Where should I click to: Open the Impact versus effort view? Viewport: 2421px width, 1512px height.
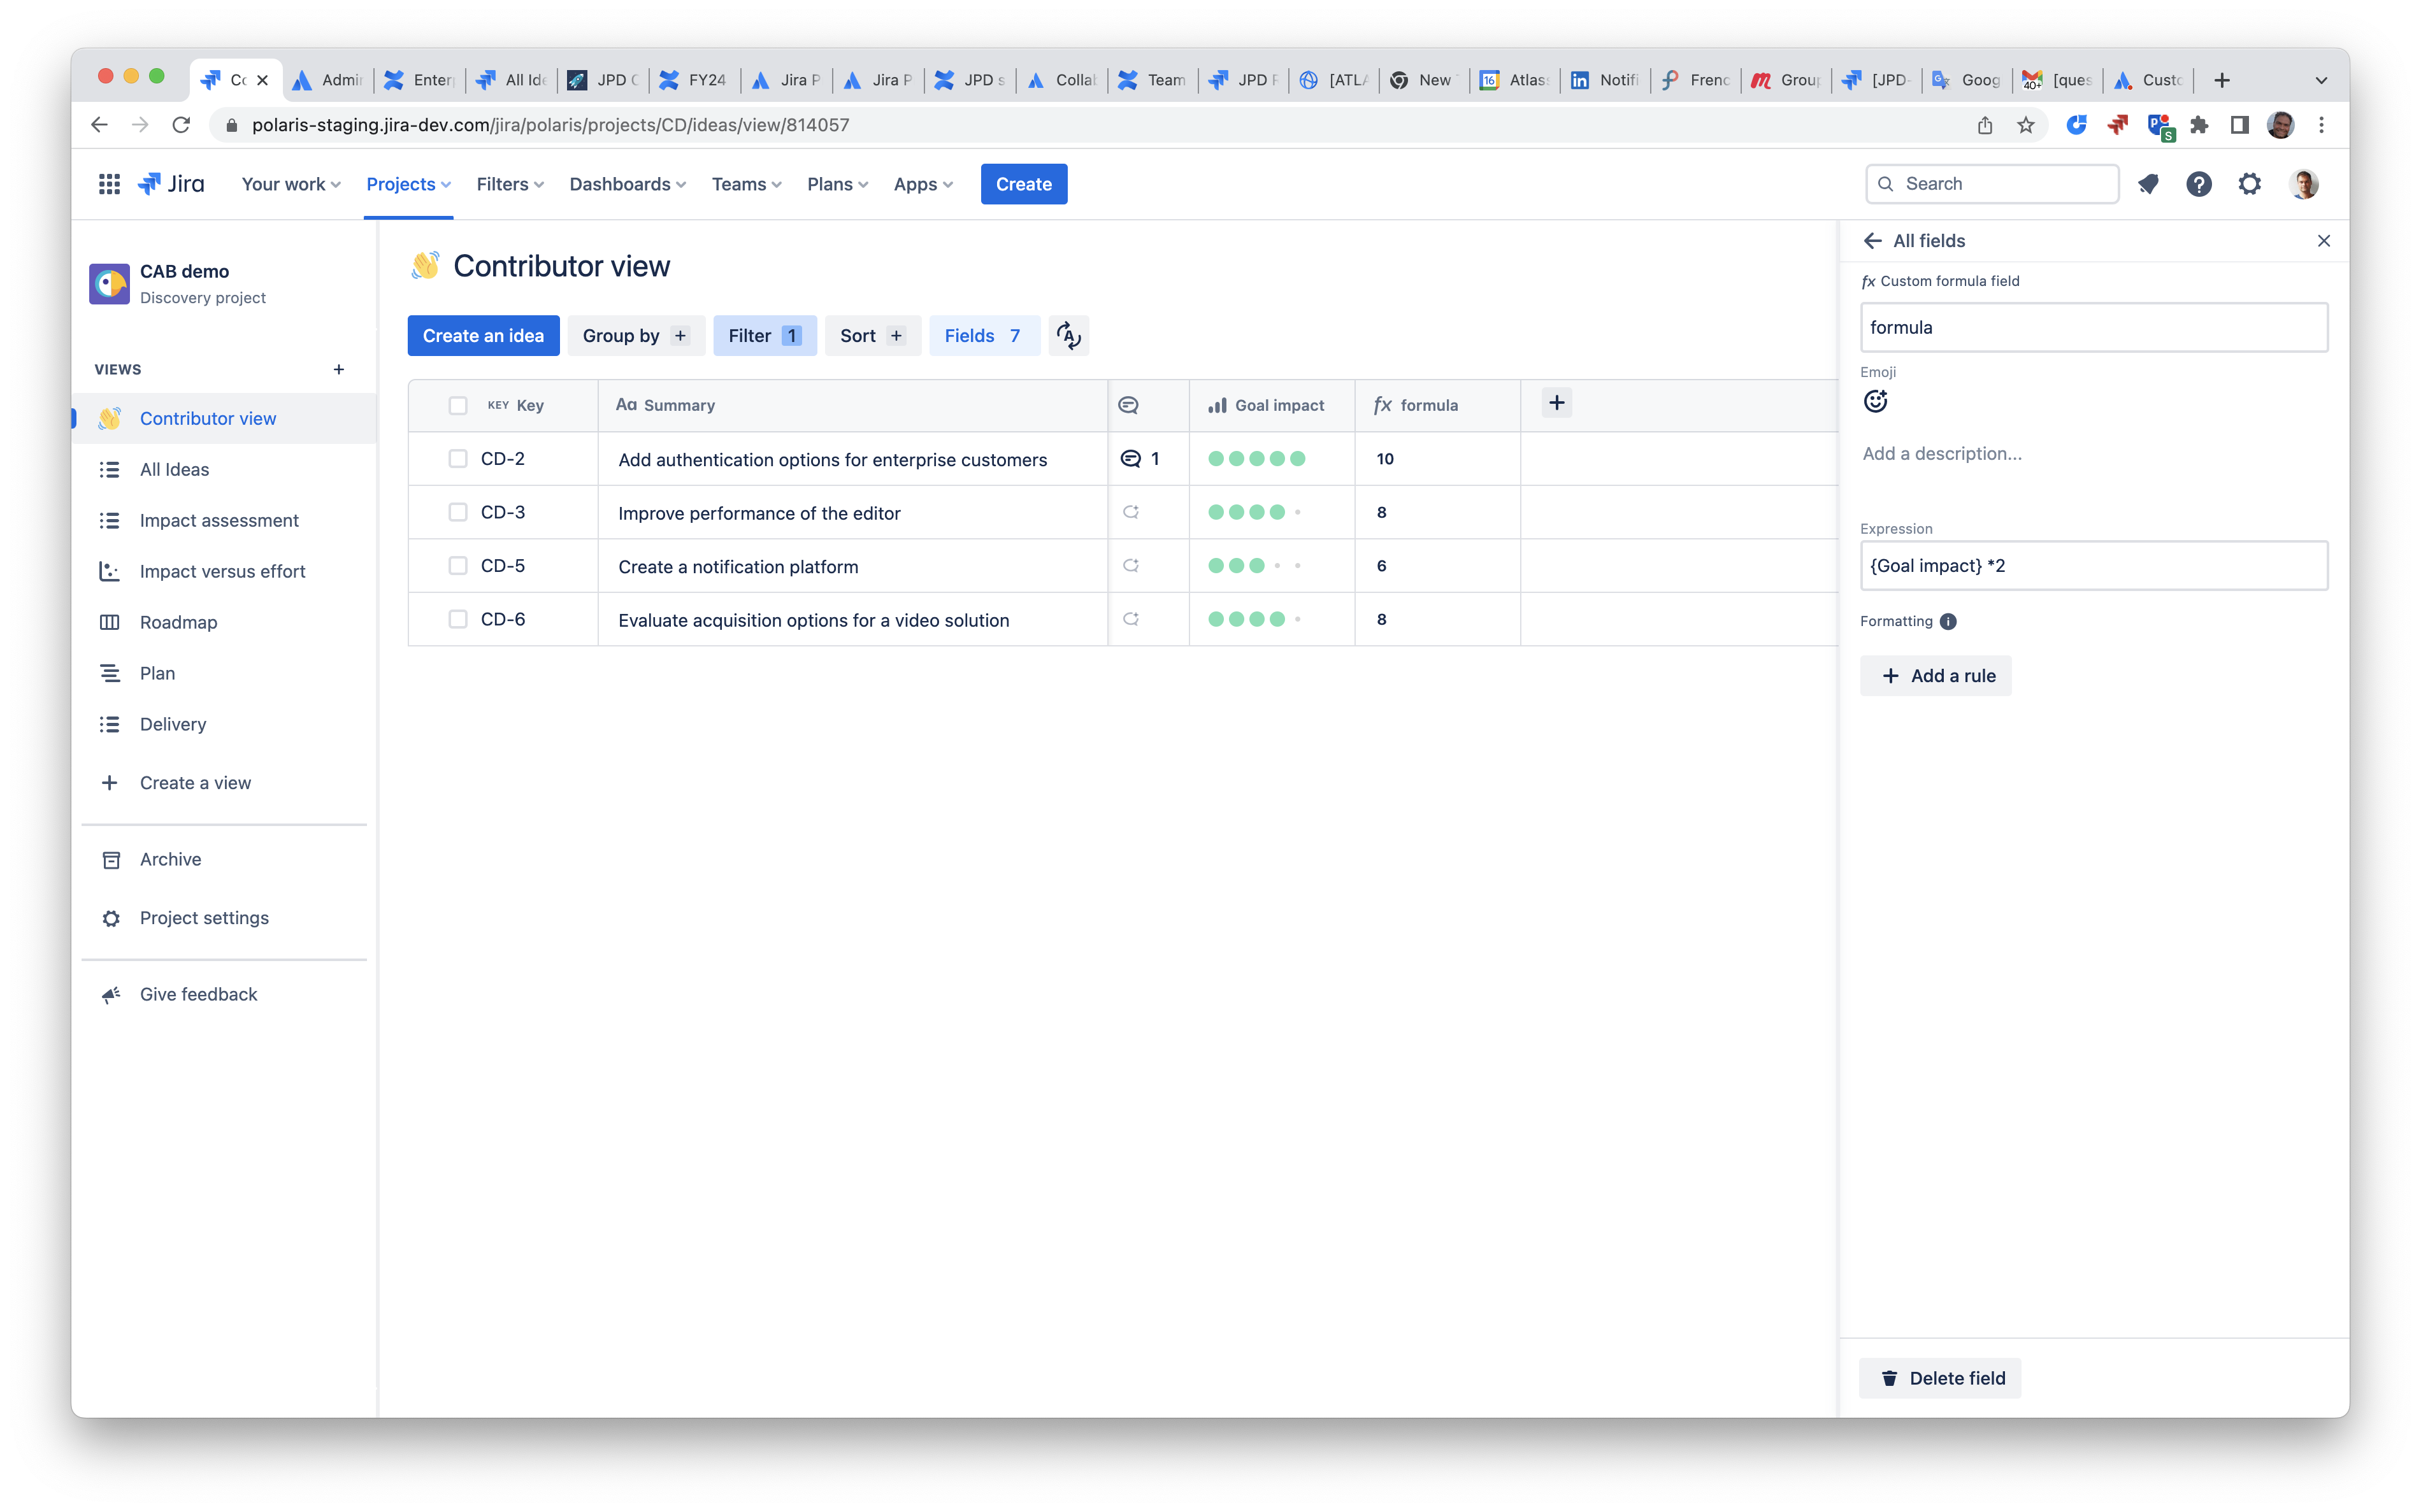click(222, 571)
